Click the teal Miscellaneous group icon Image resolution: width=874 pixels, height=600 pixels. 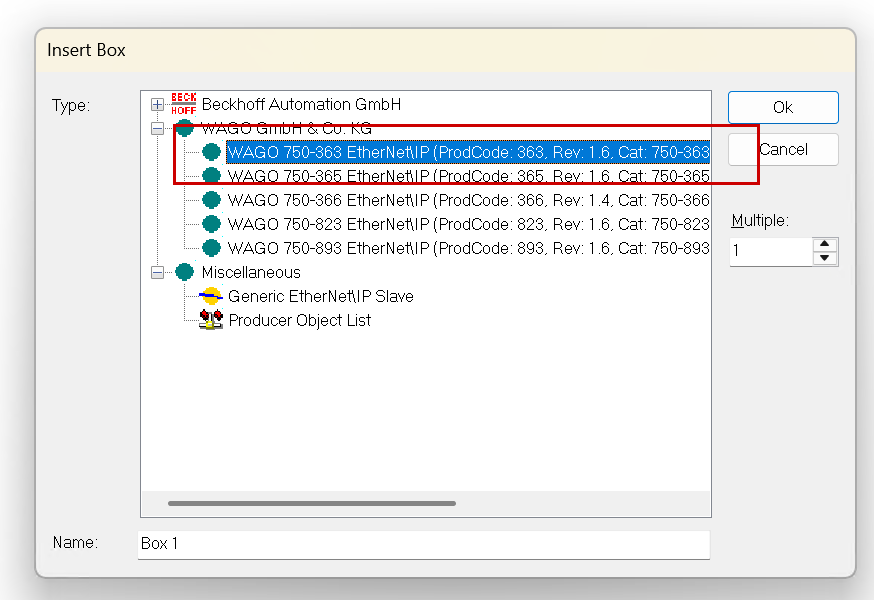[x=184, y=272]
